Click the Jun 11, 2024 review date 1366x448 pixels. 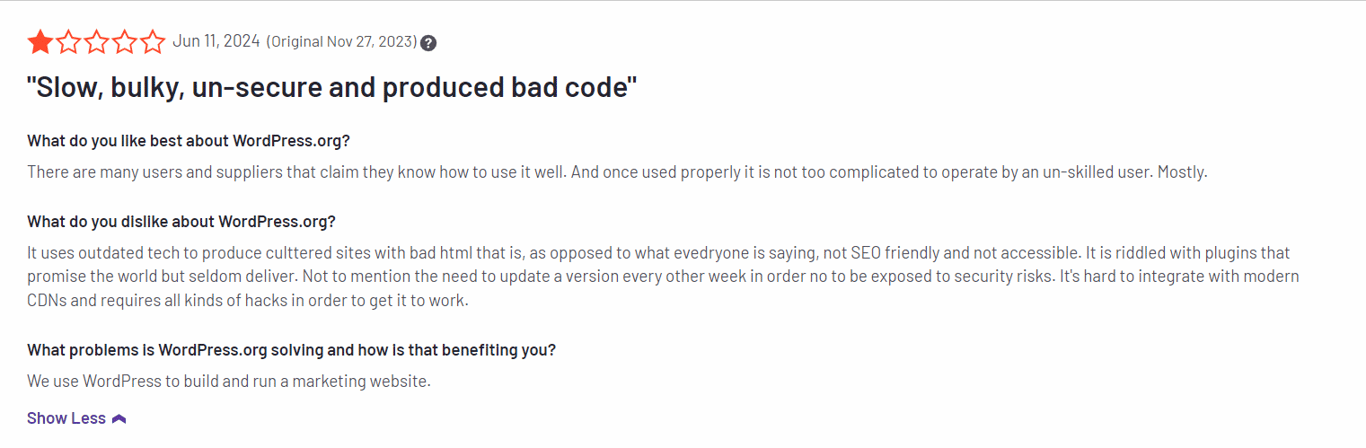point(216,41)
